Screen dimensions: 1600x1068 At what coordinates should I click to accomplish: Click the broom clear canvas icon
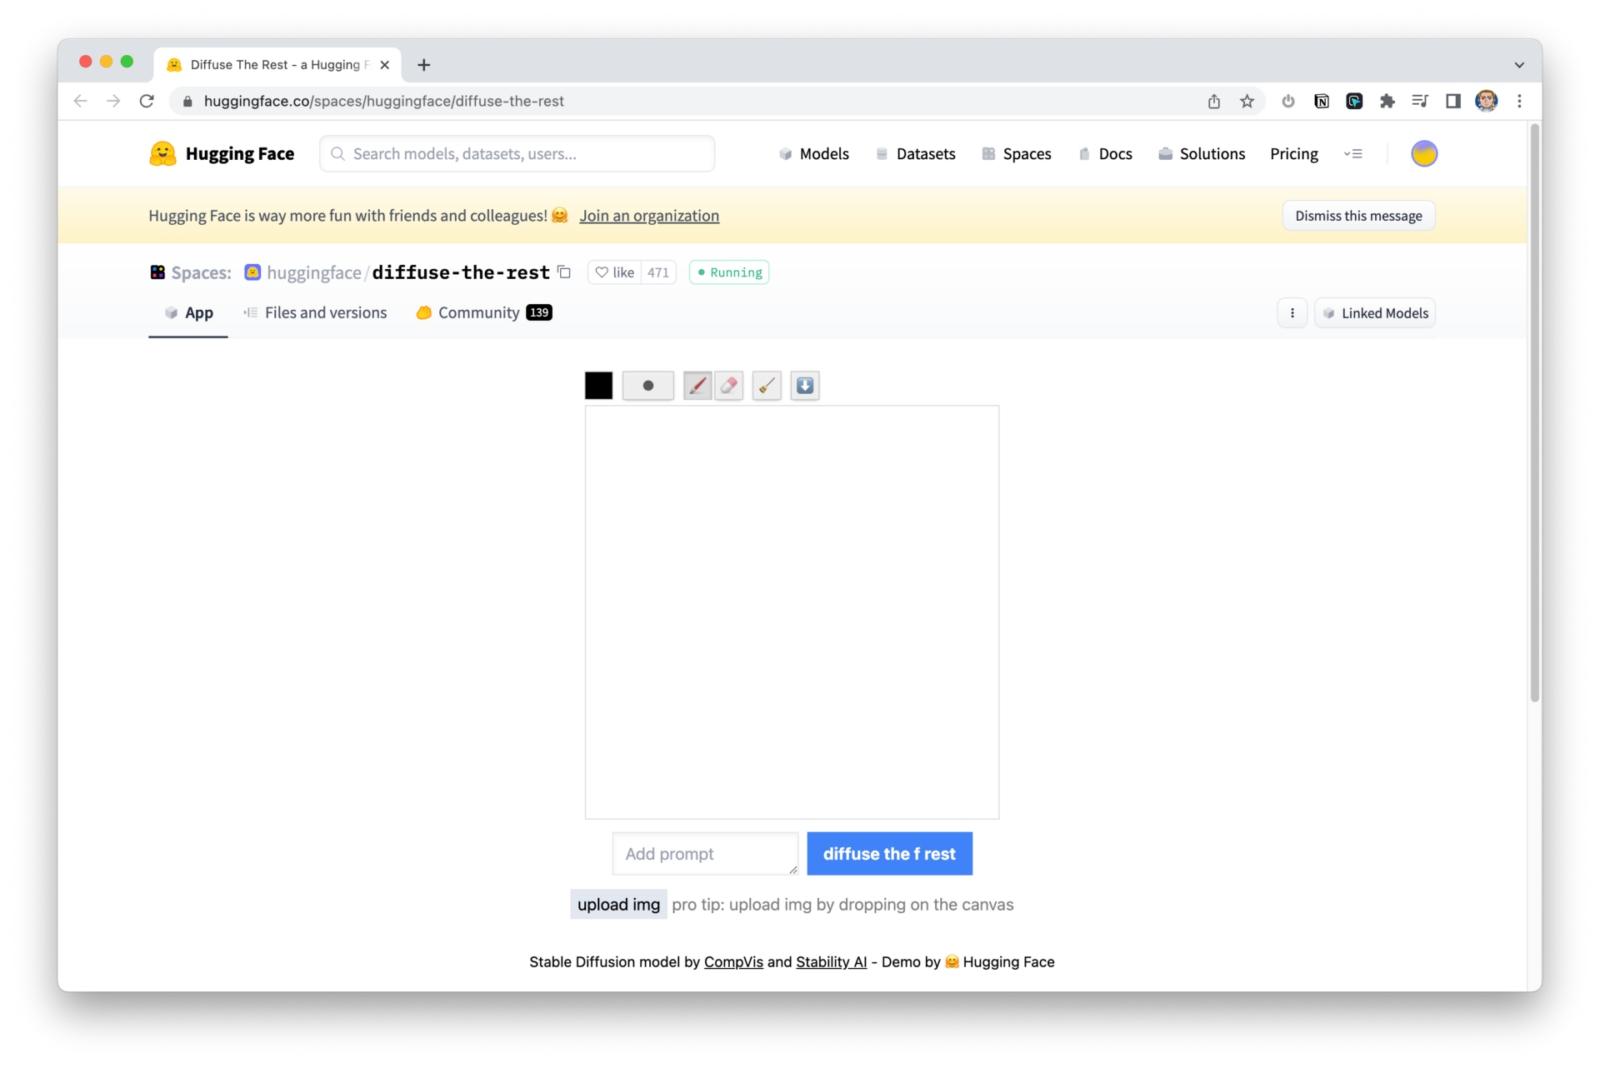click(767, 385)
